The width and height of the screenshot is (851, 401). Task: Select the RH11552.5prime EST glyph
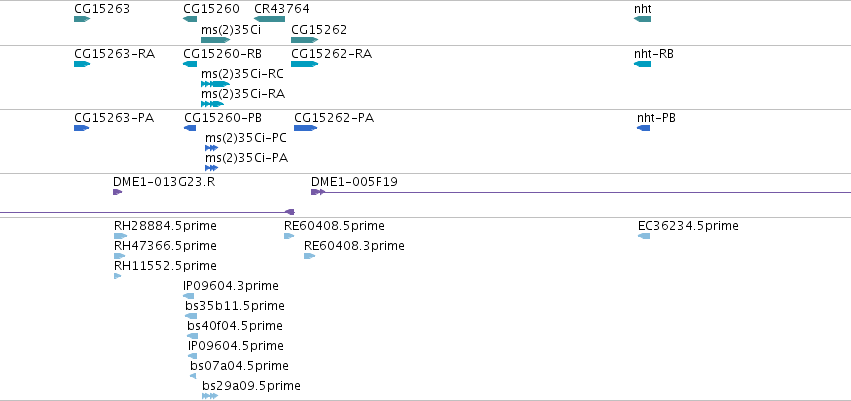pos(117,276)
